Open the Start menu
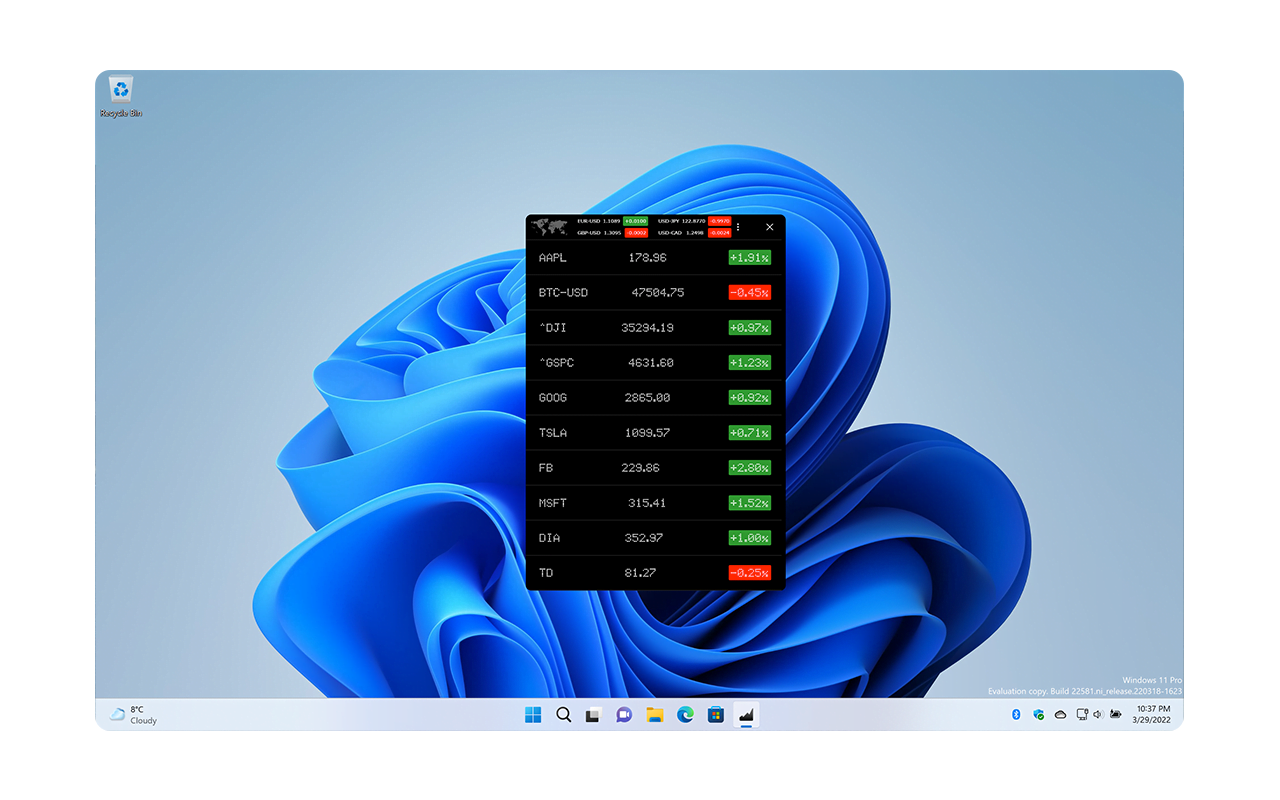1280x800 pixels. click(x=532, y=714)
